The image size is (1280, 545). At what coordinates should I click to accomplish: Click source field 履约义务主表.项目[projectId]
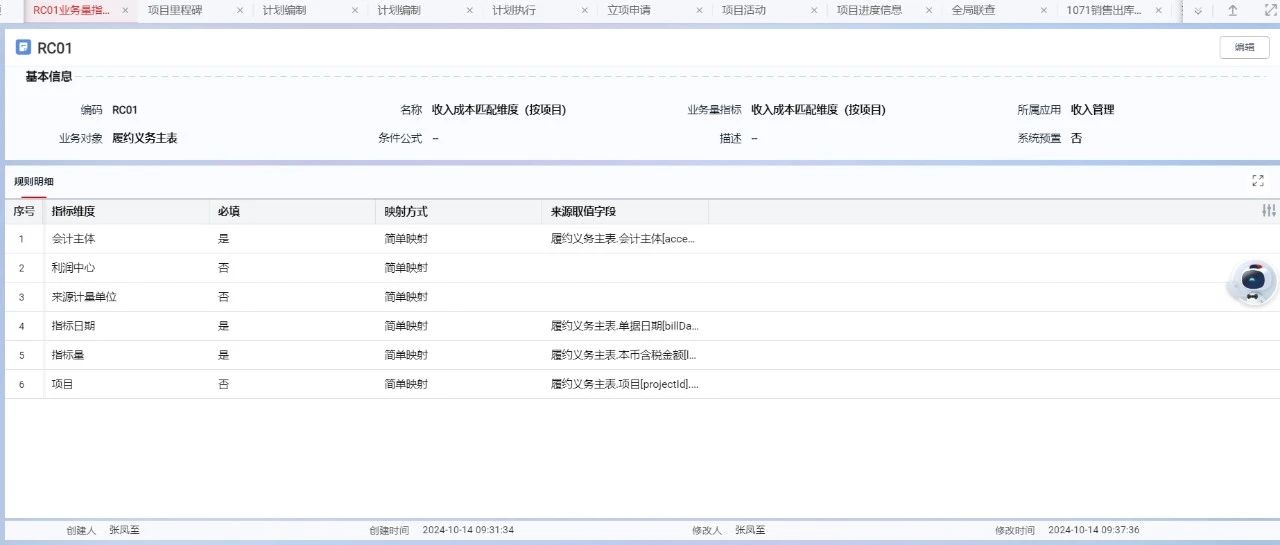click(x=625, y=384)
